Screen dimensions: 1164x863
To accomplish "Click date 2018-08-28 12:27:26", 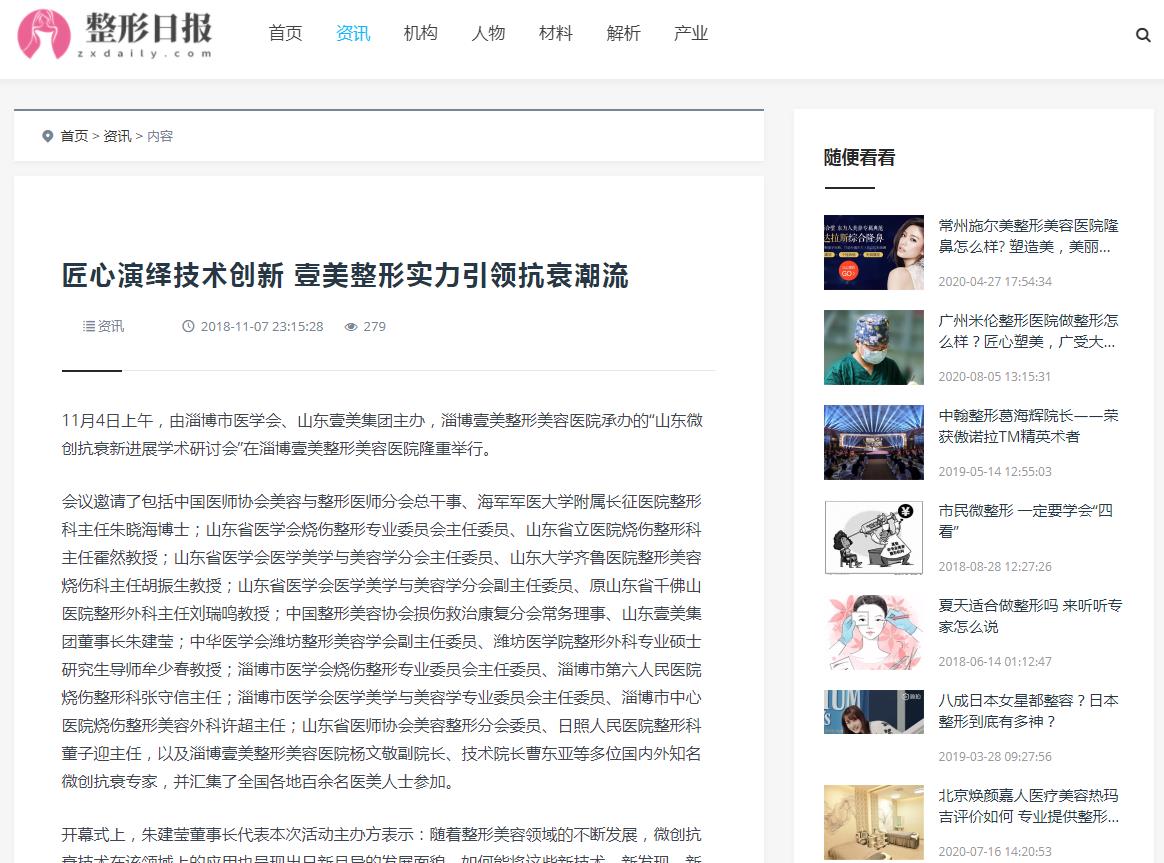I will coord(995,566).
